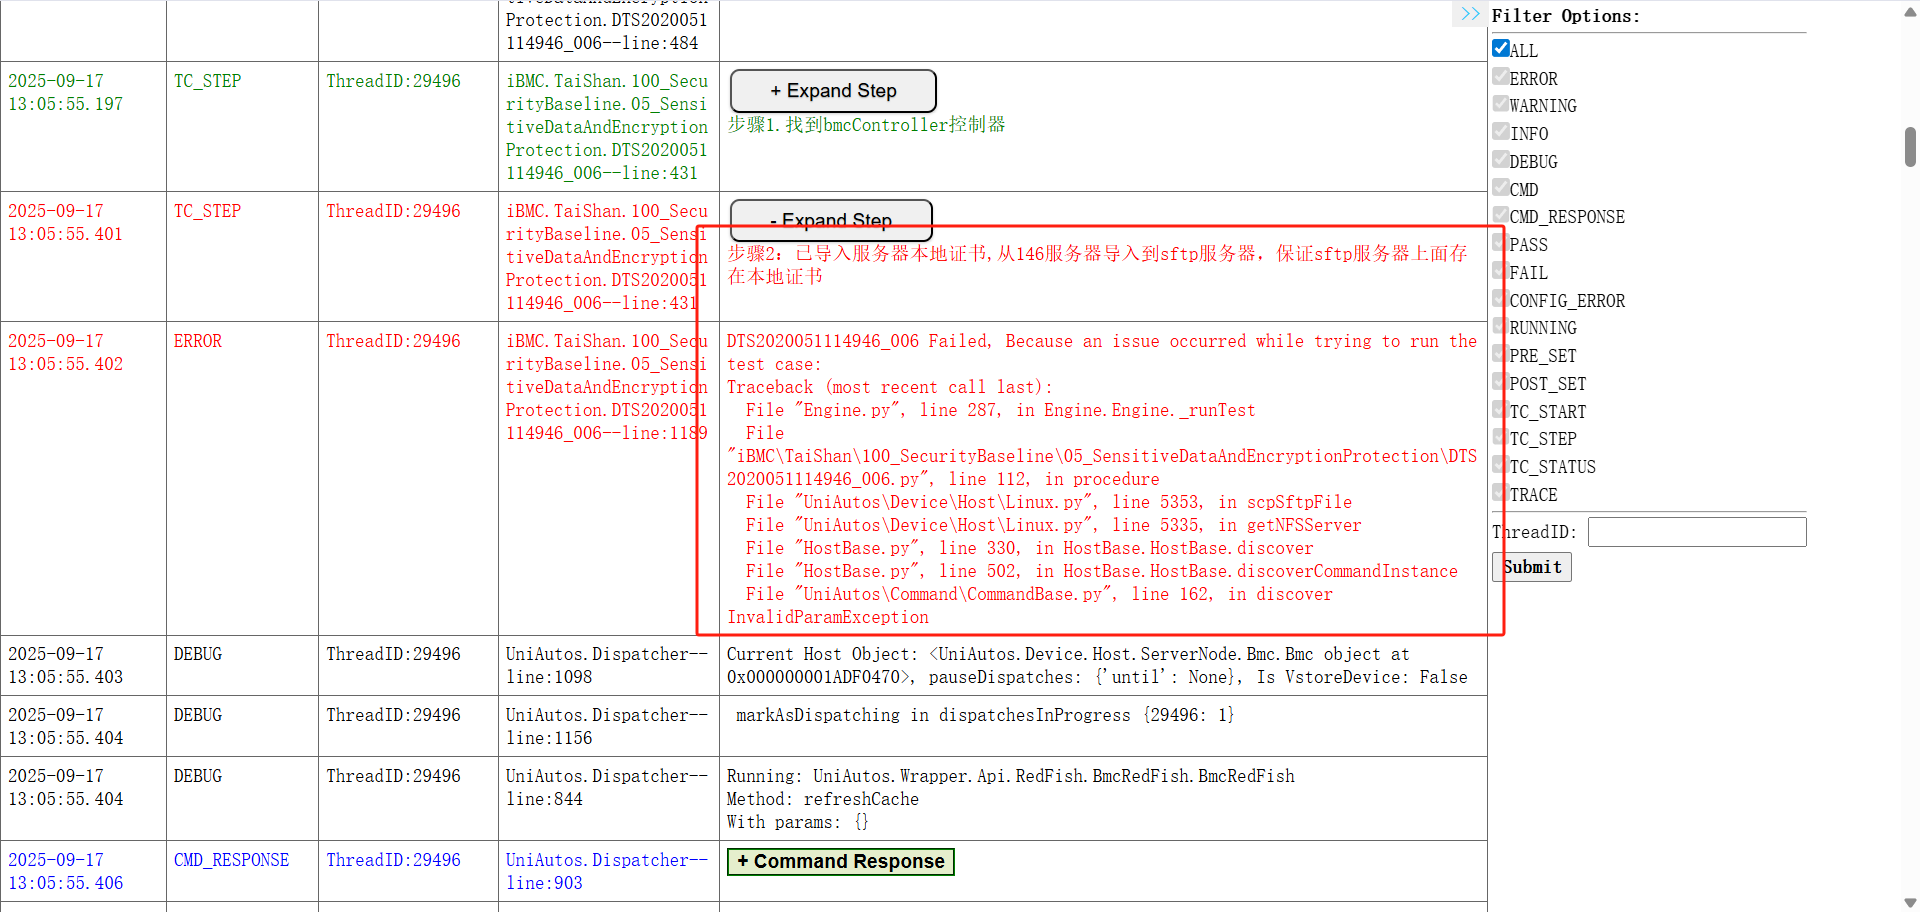Click the scroll up arrow of the page scrollbar
The width and height of the screenshot is (1920, 912).
tap(1910, 12)
